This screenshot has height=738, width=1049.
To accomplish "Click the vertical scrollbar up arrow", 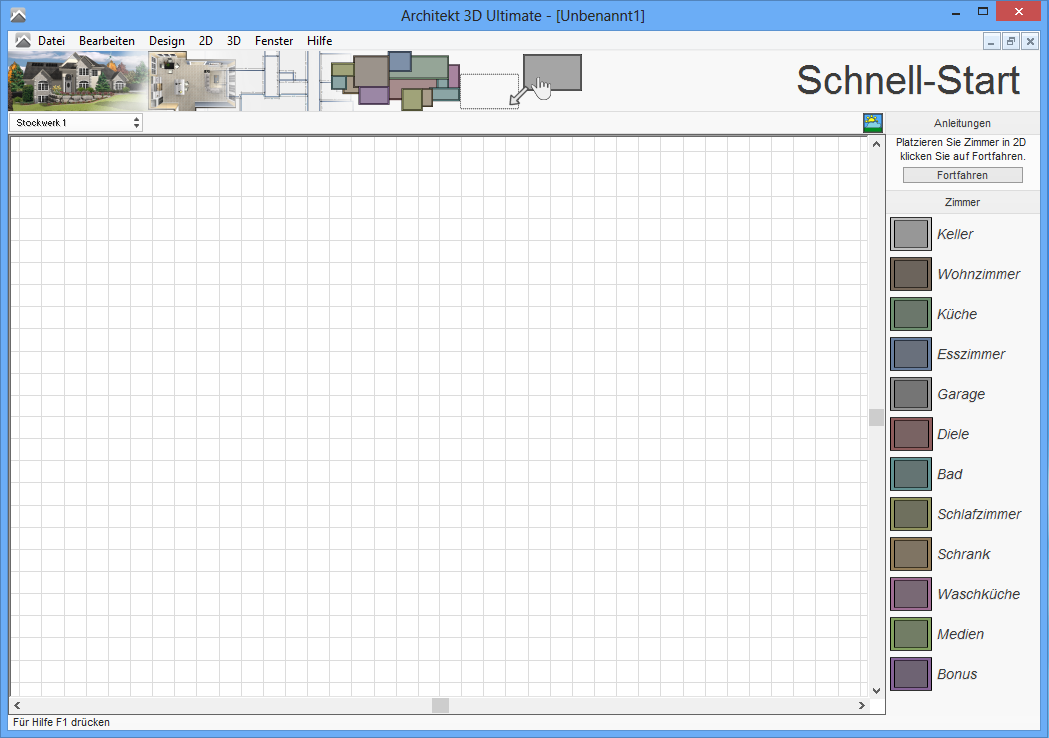I will coord(876,145).
